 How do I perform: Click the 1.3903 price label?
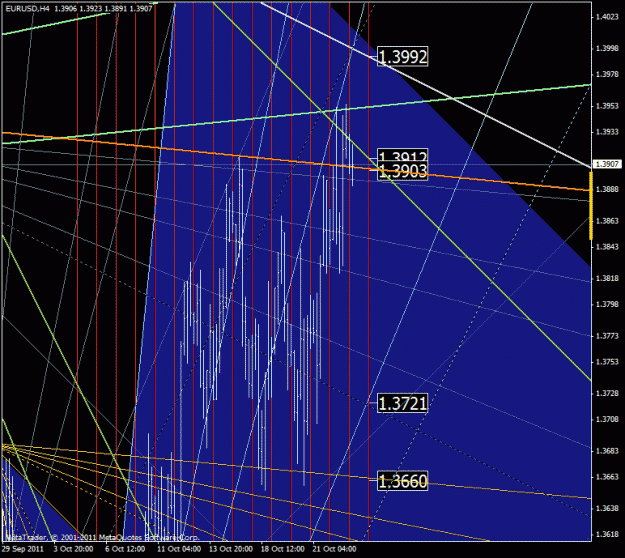point(402,171)
